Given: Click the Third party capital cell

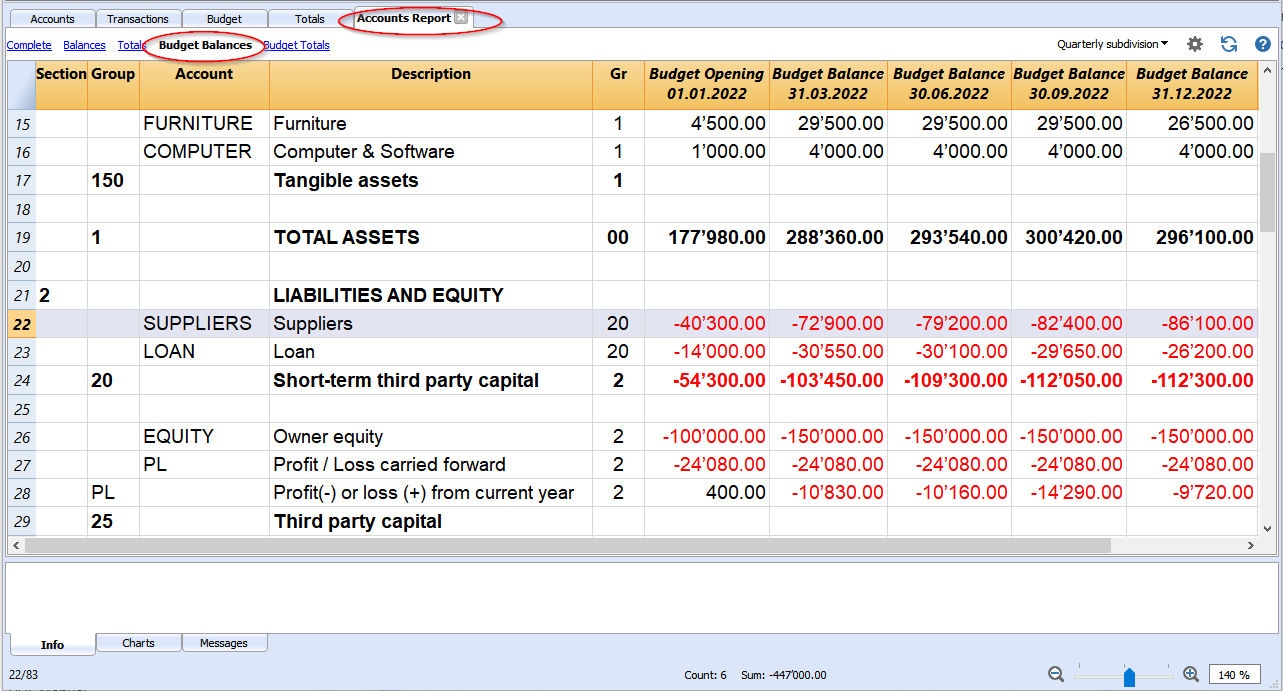Looking at the screenshot, I should coord(431,522).
